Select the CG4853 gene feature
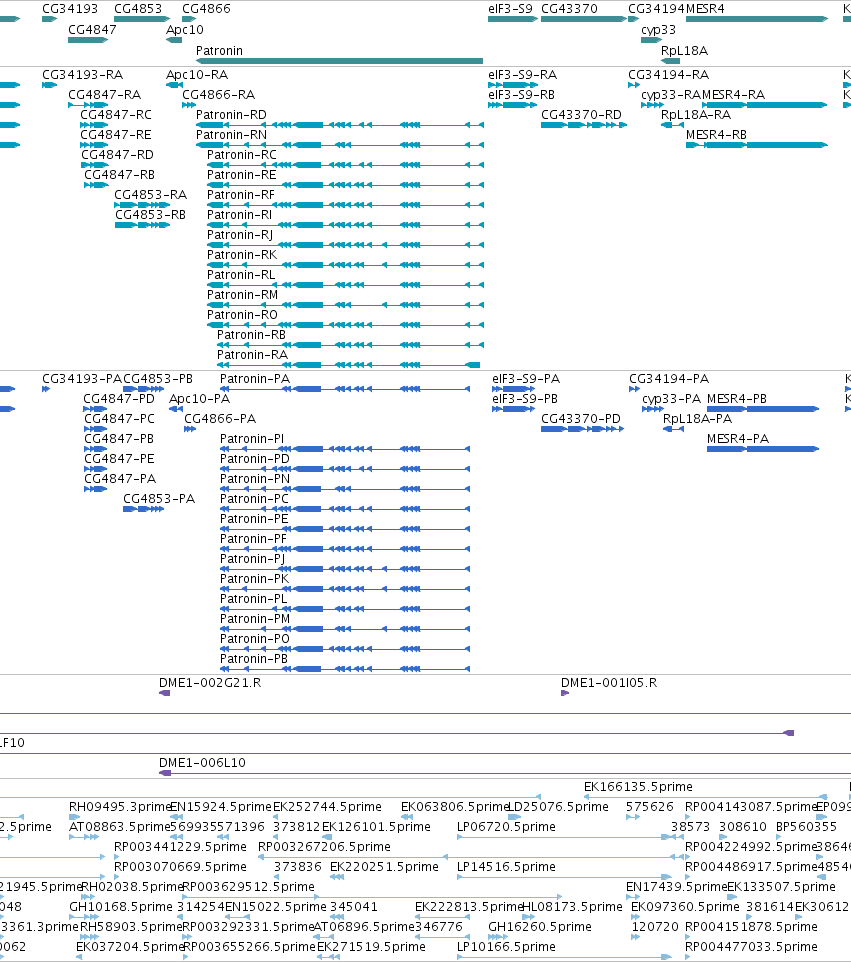Viewport: 851px width, 962px height. pyautogui.click(x=142, y=19)
